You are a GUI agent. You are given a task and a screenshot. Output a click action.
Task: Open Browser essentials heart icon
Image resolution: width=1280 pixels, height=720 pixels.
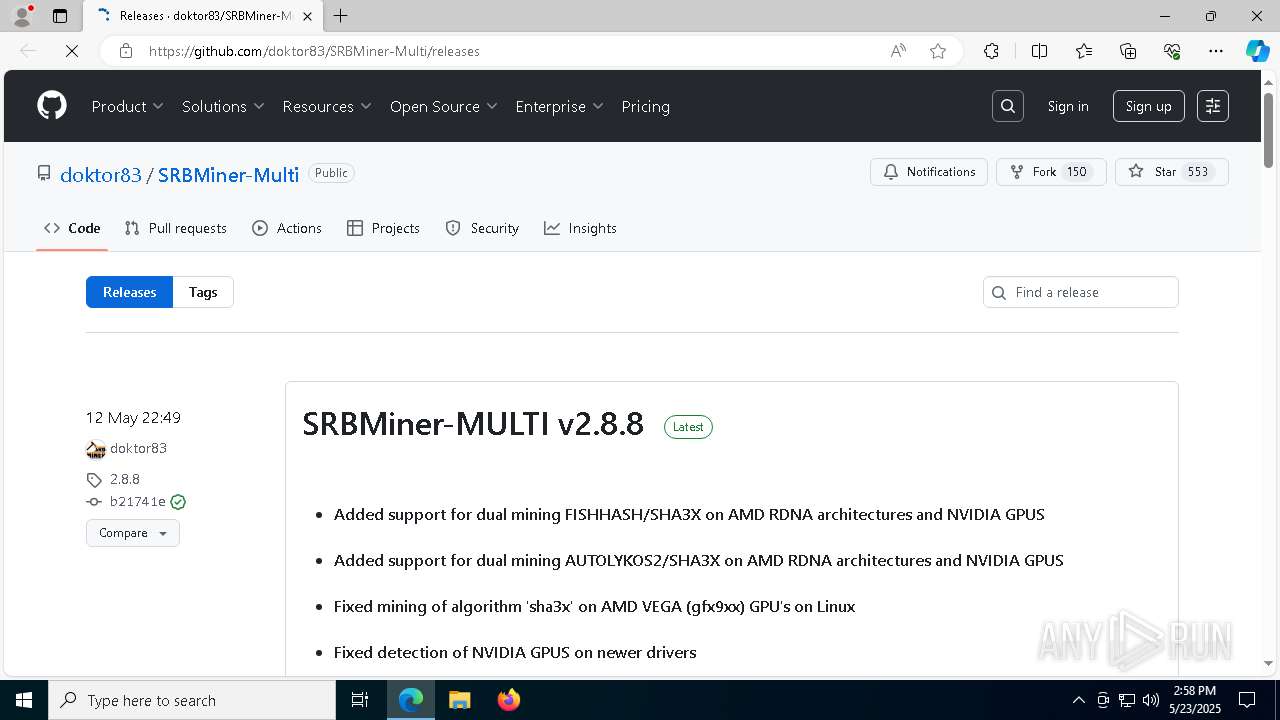pyautogui.click(x=1172, y=51)
